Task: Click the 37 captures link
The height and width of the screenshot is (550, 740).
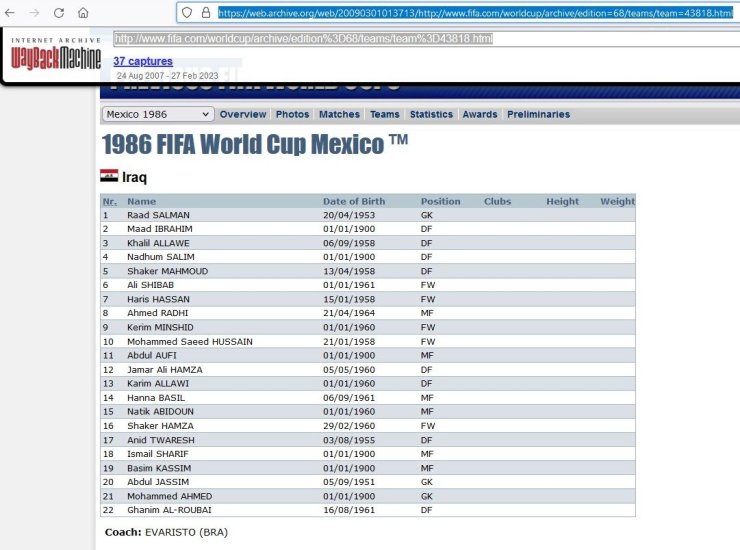Action: (143, 61)
